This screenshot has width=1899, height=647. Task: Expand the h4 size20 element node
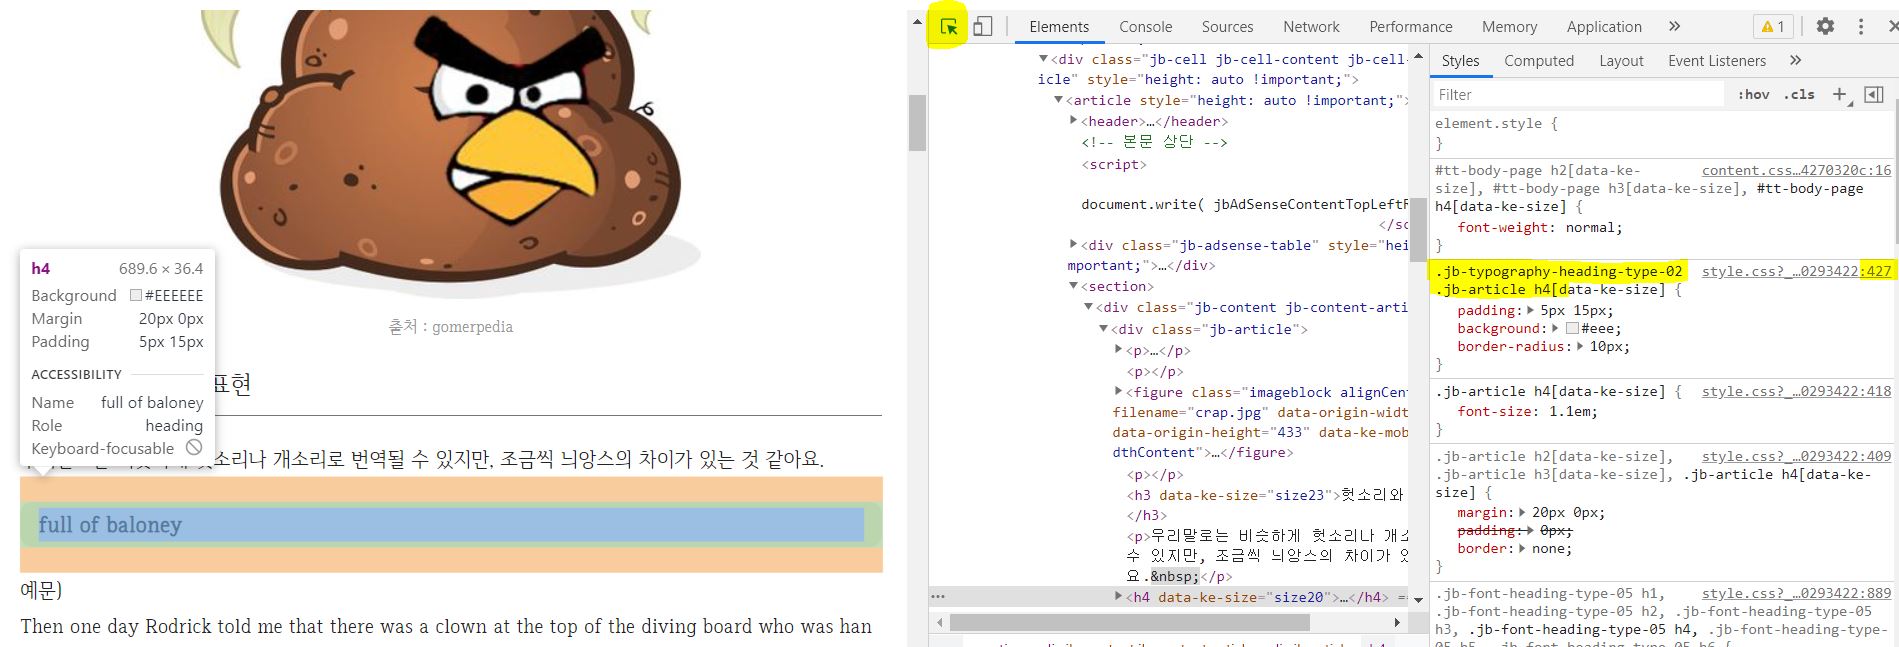click(1119, 596)
